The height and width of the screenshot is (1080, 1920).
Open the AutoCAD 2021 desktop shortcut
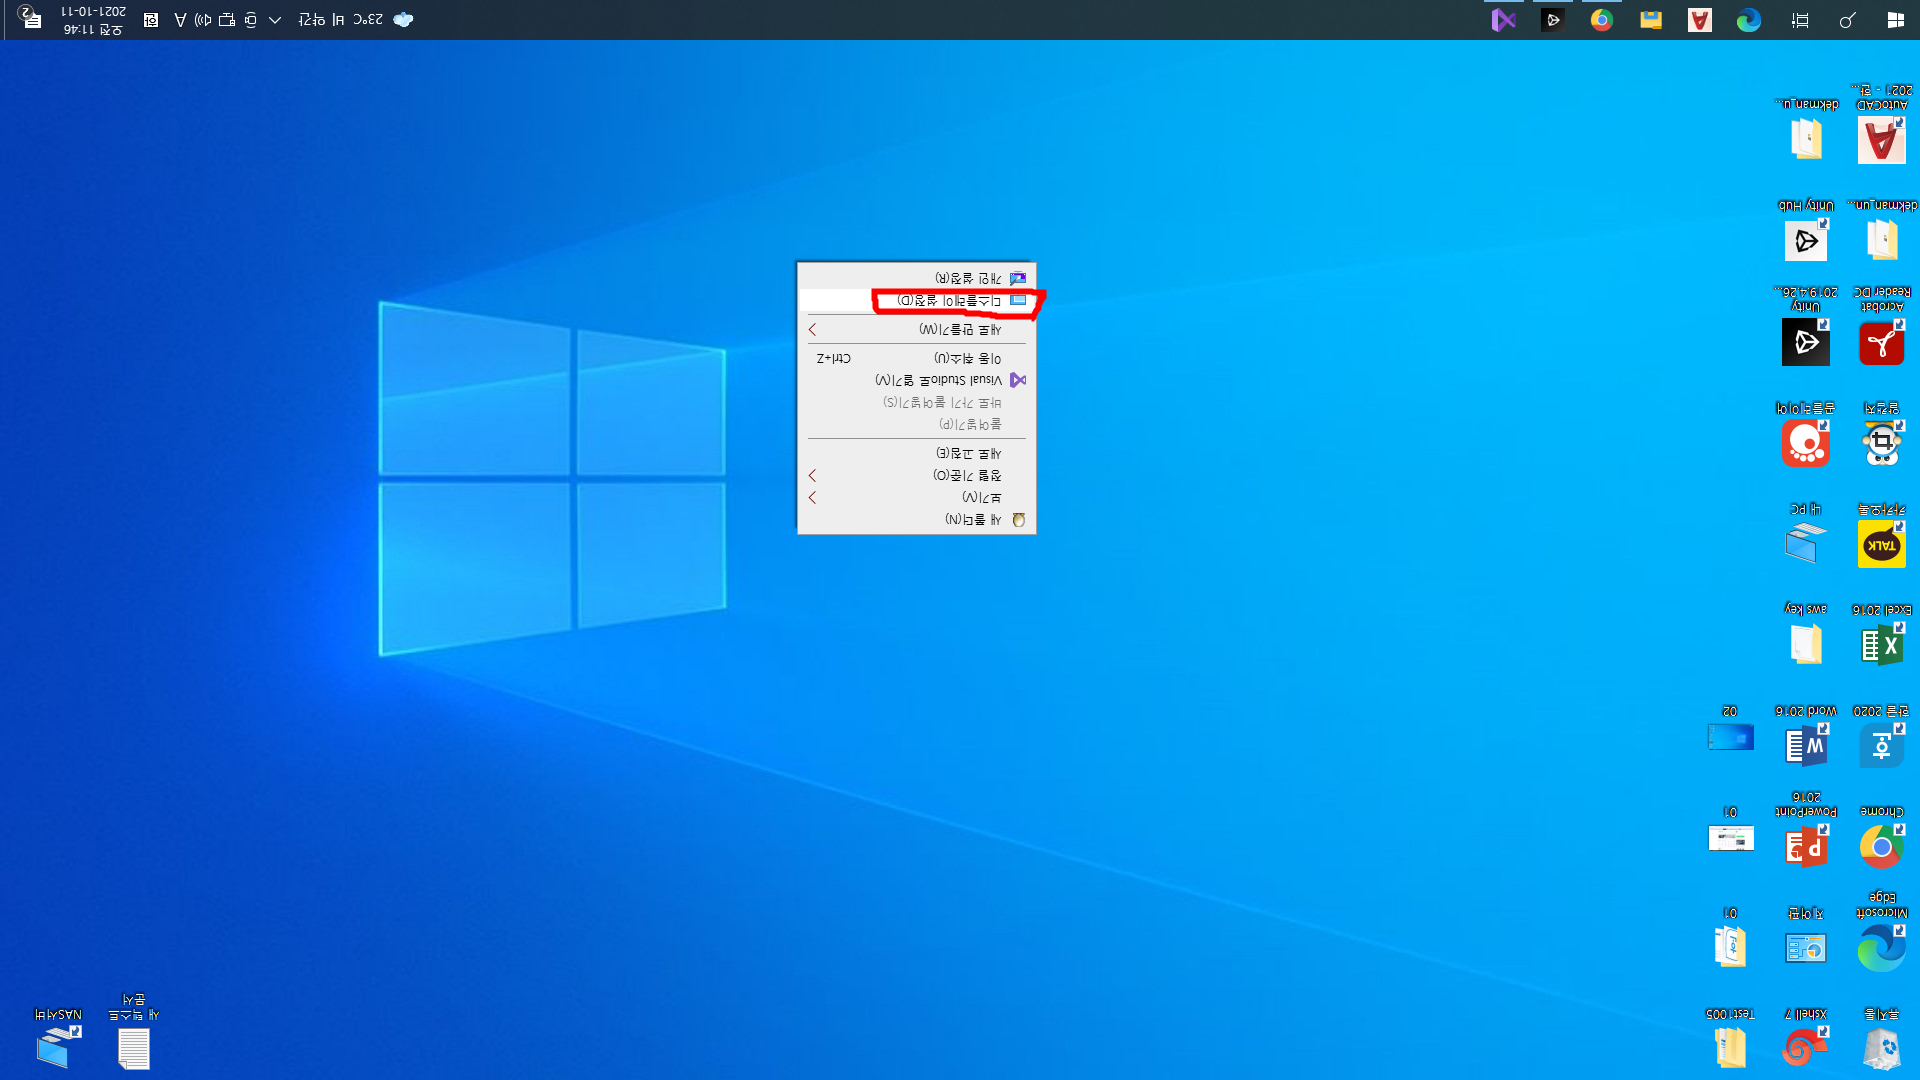coord(1881,127)
